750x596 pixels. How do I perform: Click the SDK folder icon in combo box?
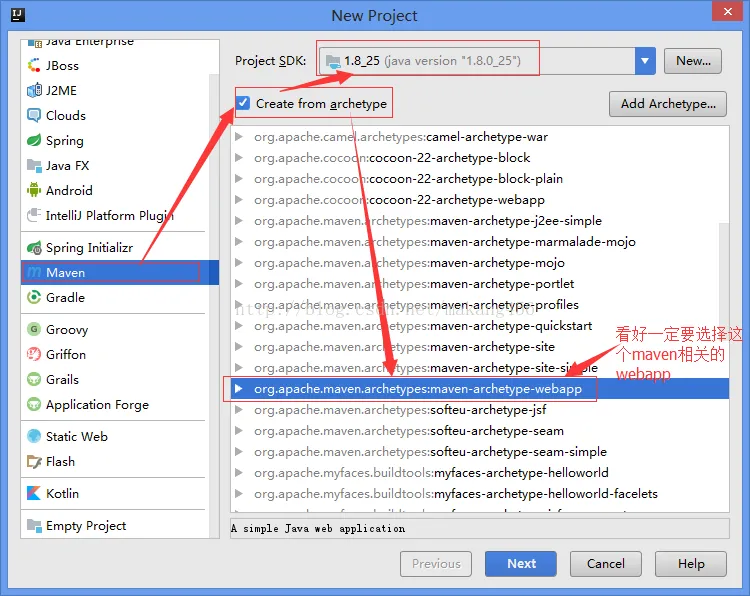coord(333,61)
